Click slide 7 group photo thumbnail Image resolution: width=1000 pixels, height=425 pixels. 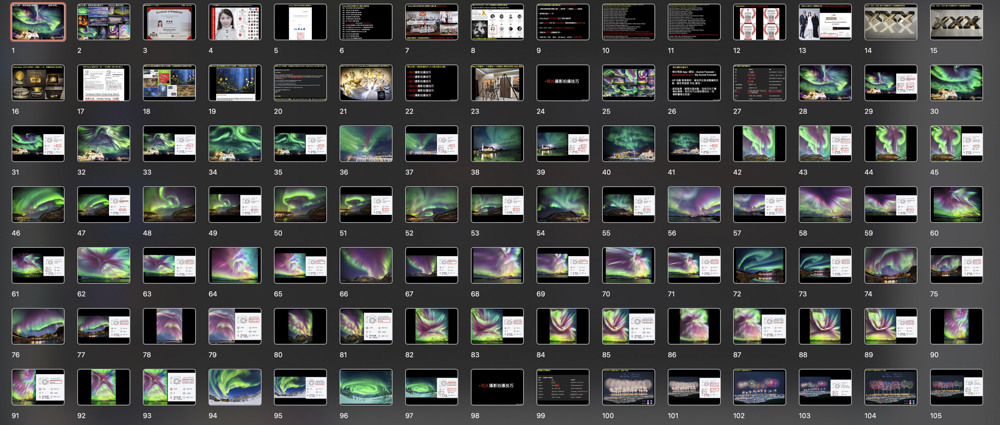click(432, 22)
